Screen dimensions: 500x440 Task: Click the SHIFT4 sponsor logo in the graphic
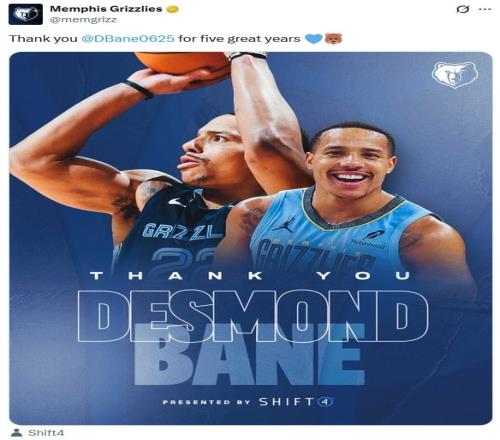296,402
